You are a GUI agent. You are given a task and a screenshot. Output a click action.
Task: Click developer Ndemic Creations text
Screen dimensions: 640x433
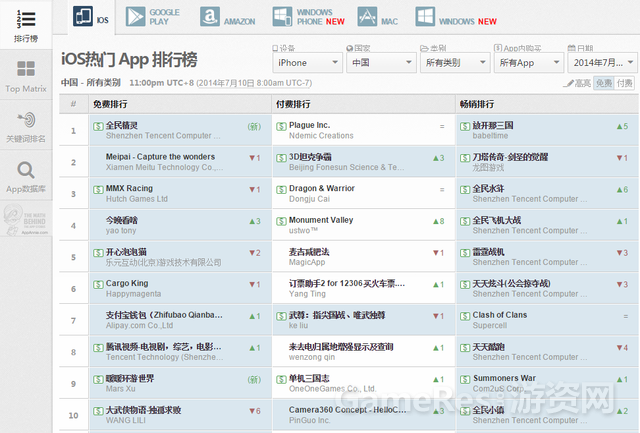321,135
